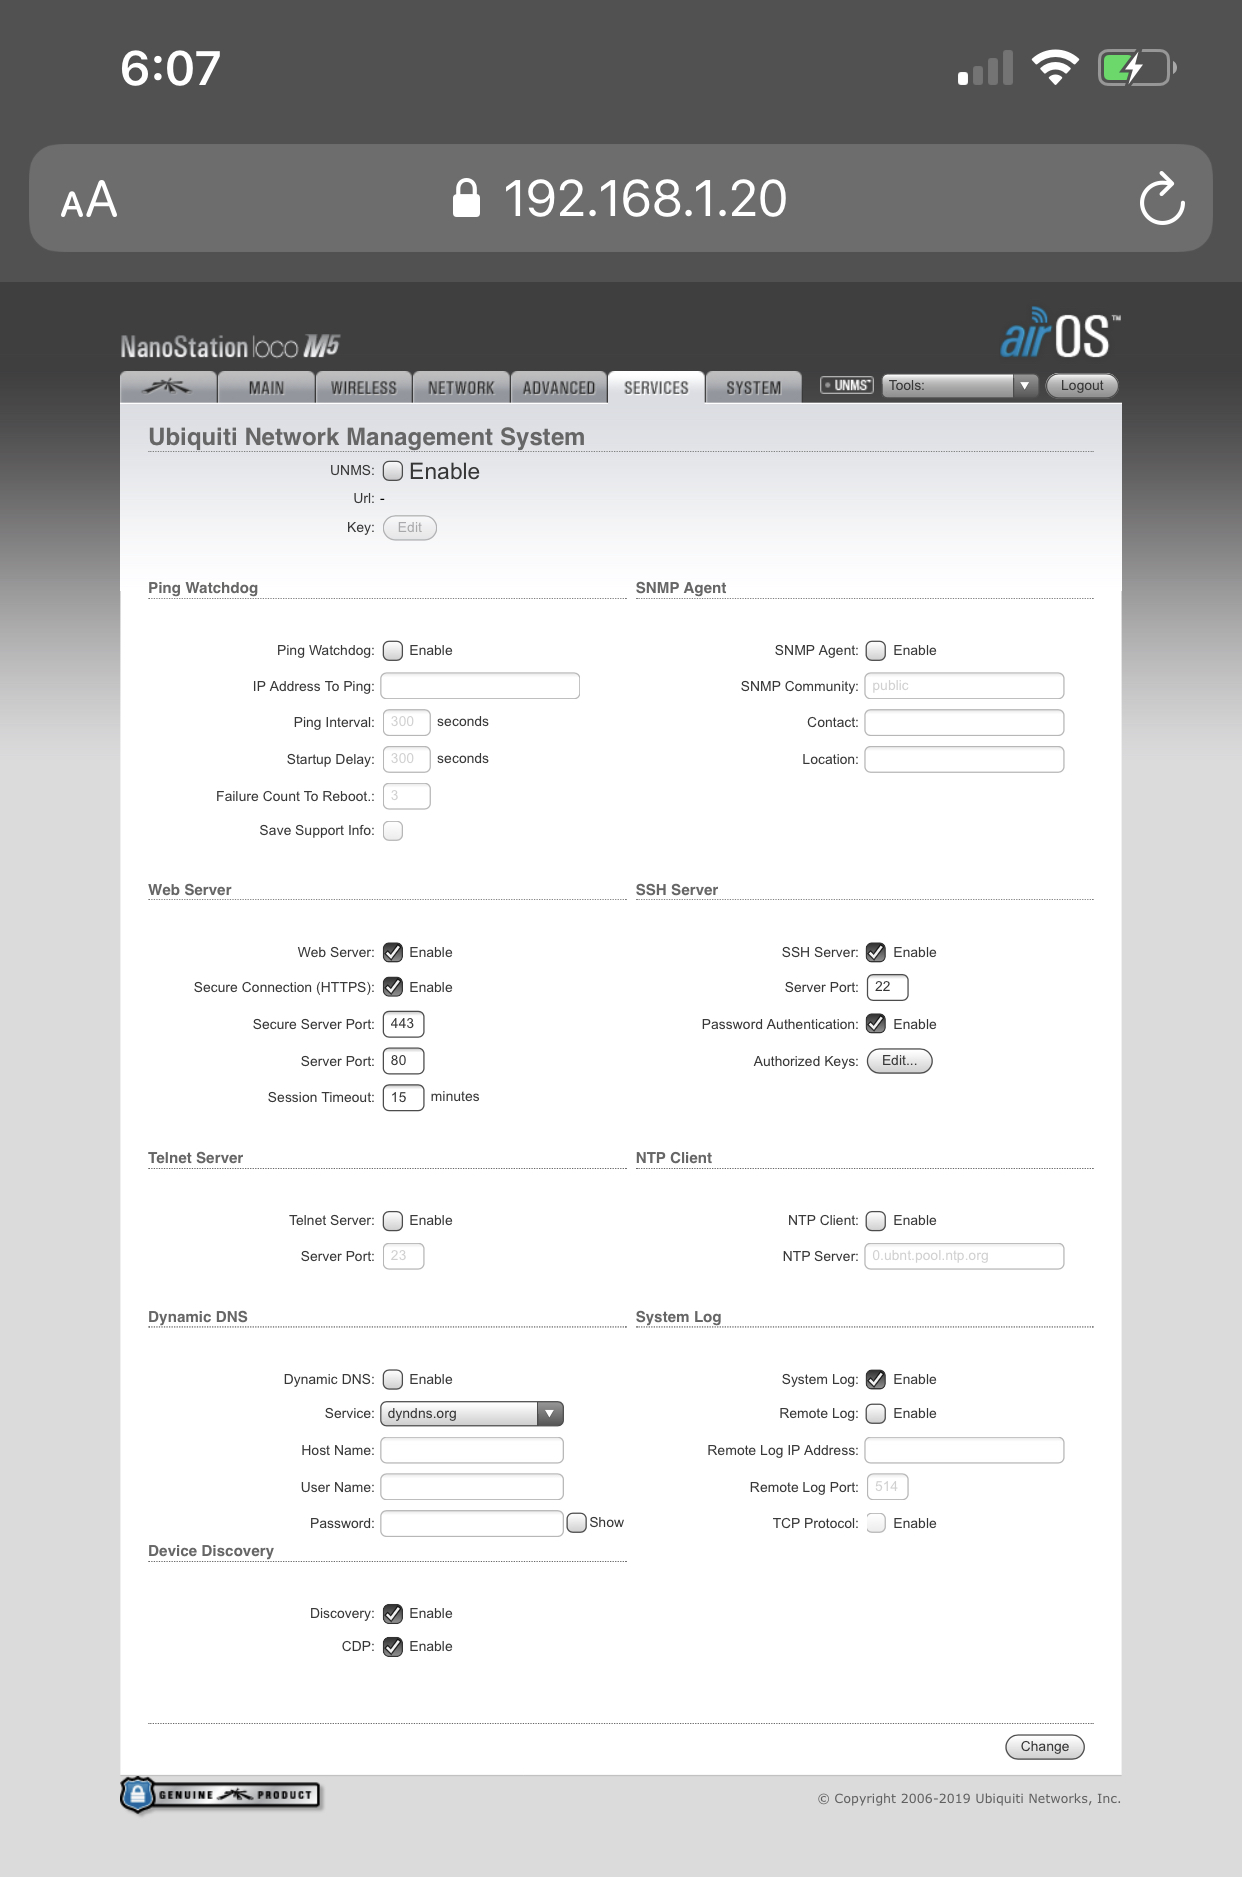Select the SERVICES tab
The image size is (1242, 1877).
[x=656, y=387]
